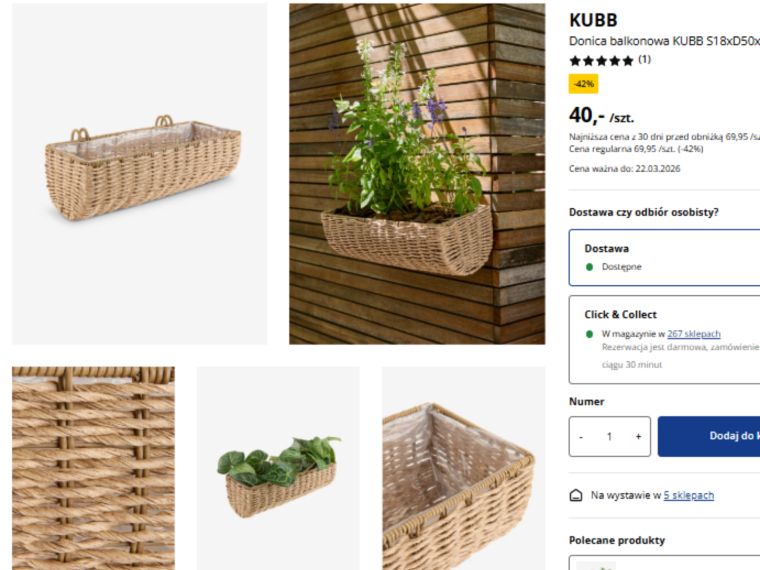Open the review count (1) link
Screen dimensions: 760x570
click(x=644, y=60)
